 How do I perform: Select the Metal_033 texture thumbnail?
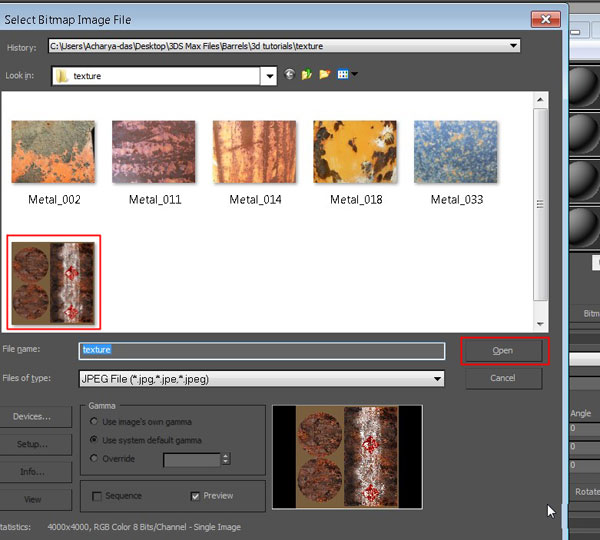pos(456,153)
